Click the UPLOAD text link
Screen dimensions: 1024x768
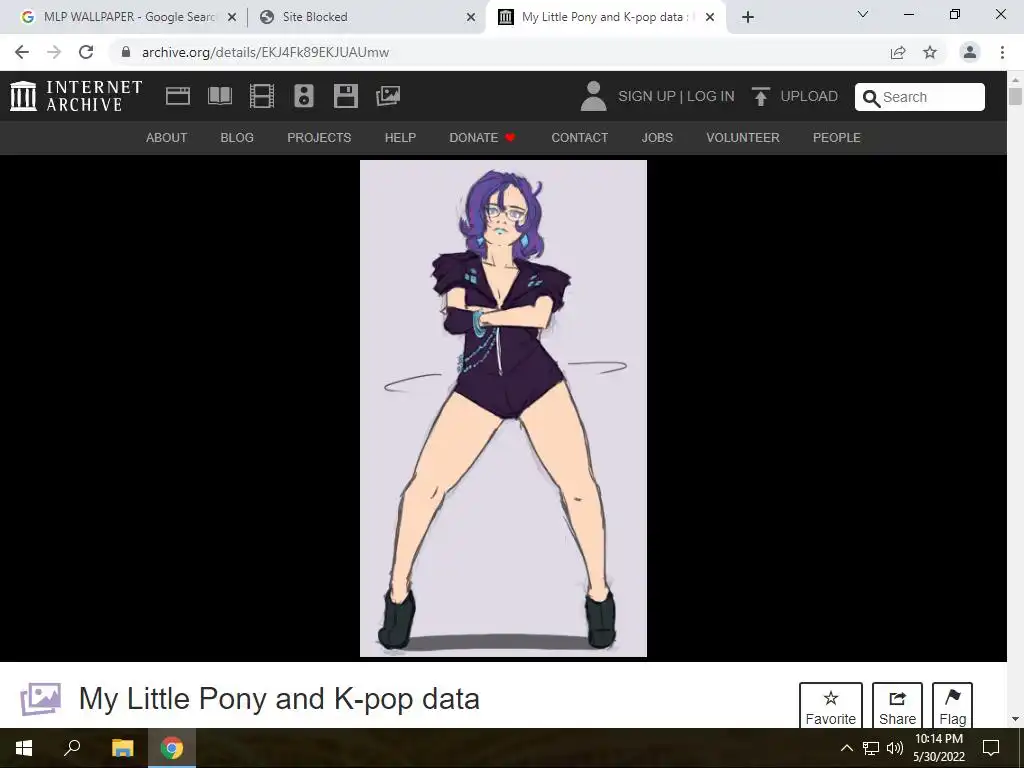[809, 97]
